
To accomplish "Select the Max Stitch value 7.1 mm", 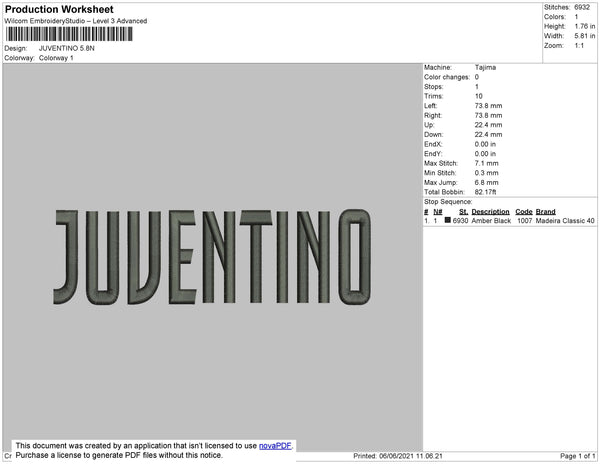I will click(487, 163).
